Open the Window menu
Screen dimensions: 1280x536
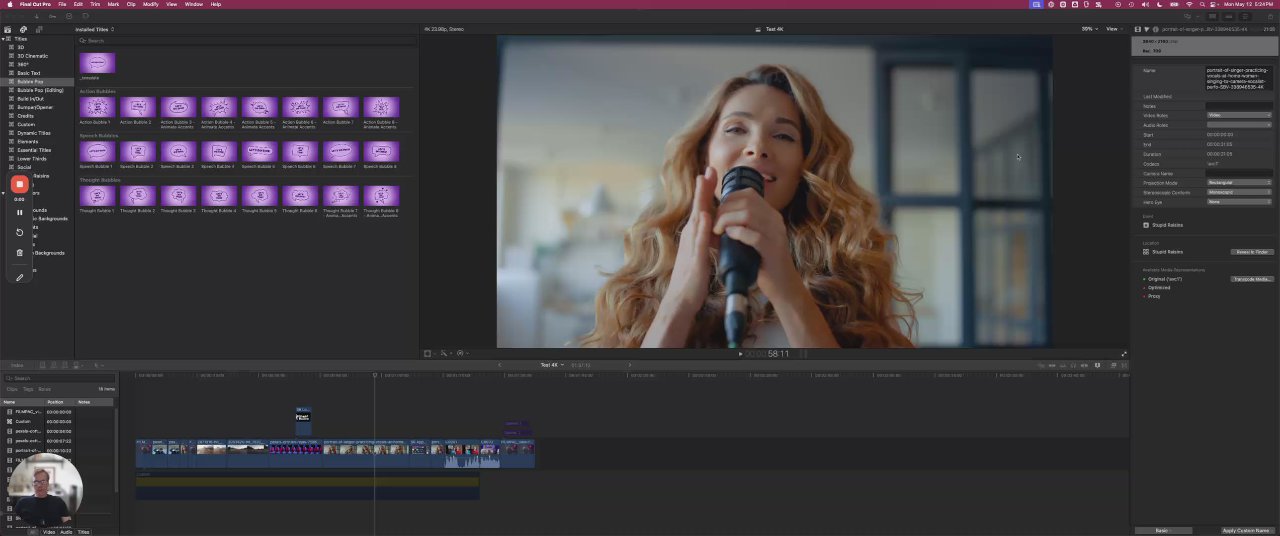tap(194, 4)
